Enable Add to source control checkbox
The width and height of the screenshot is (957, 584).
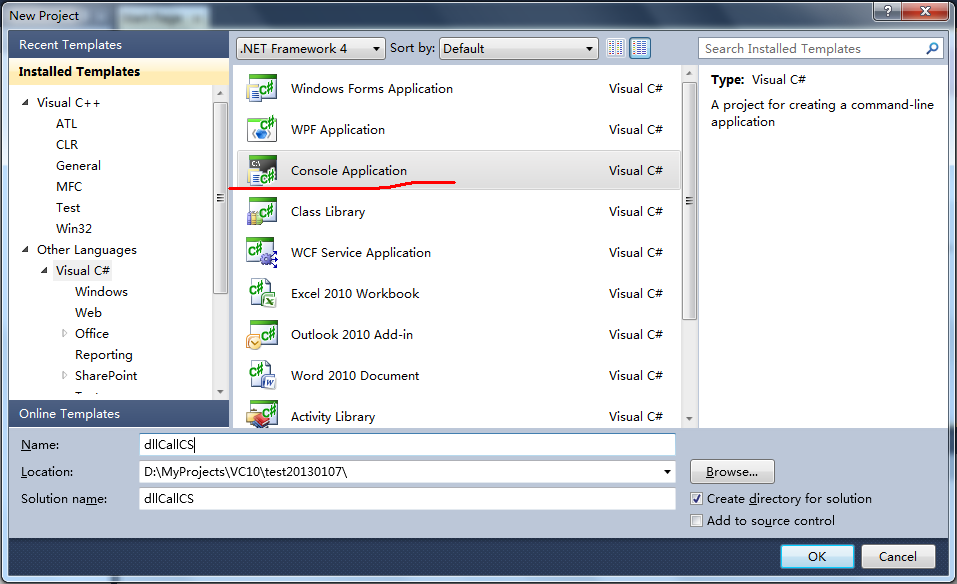(696, 521)
